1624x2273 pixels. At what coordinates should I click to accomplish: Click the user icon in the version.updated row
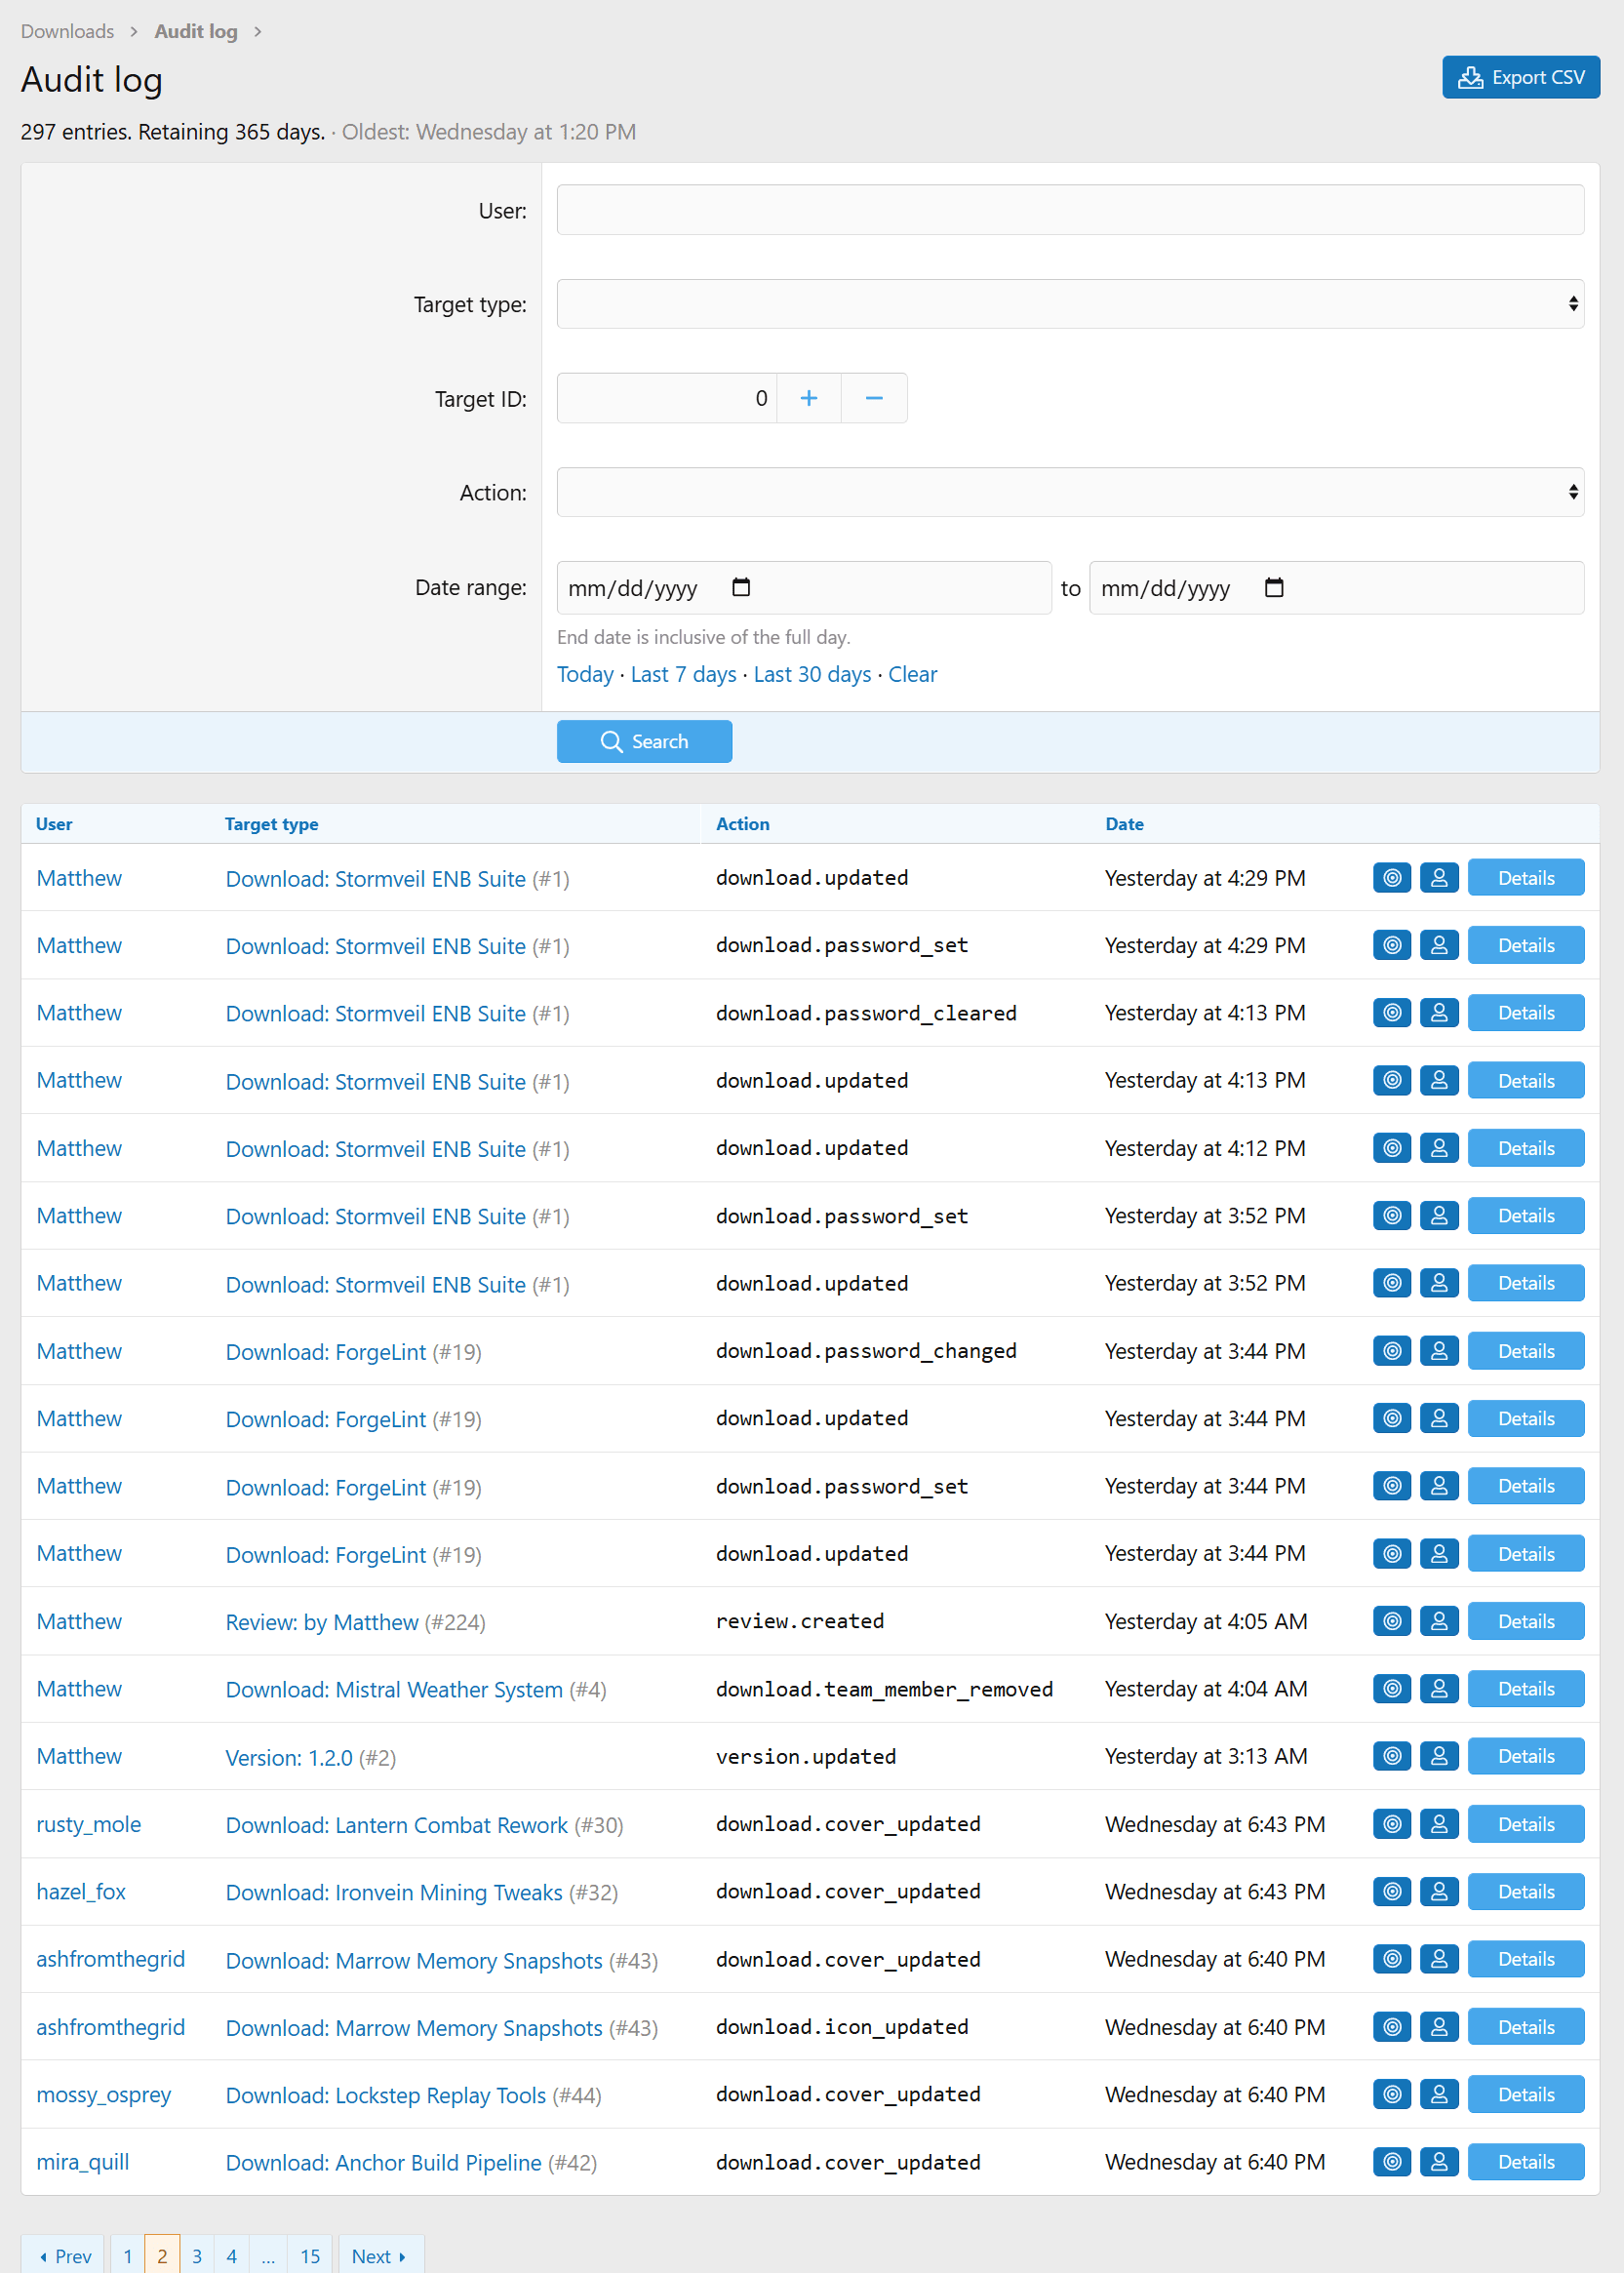click(x=1438, y=1755)
